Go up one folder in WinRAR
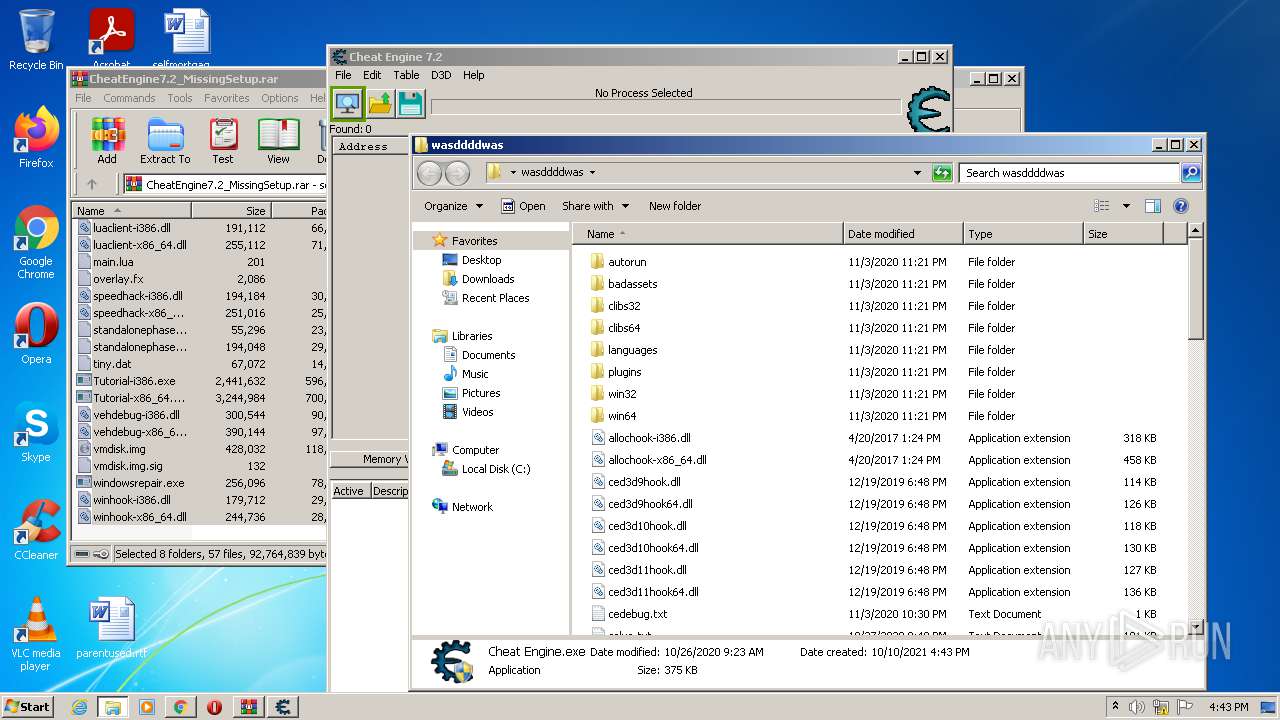The image size is (1280, 720). pyautogui.click(x=92, y=184)
